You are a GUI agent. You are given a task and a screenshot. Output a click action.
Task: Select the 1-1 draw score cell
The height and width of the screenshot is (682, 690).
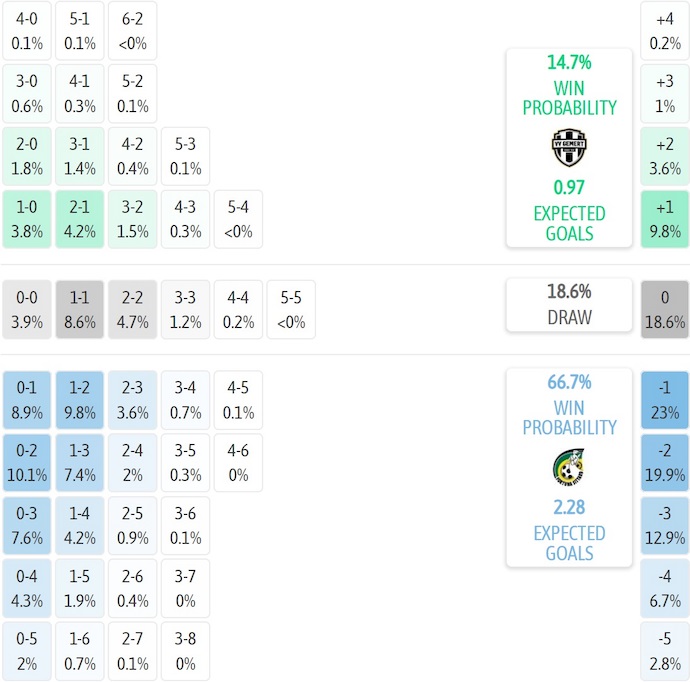[x=80, y=311]
